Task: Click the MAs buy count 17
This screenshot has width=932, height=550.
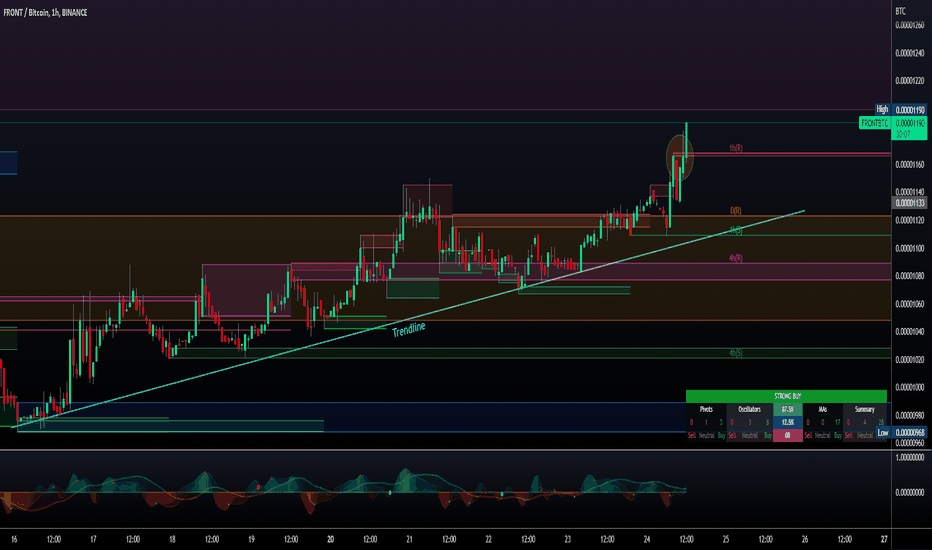Action: (837, 422)
